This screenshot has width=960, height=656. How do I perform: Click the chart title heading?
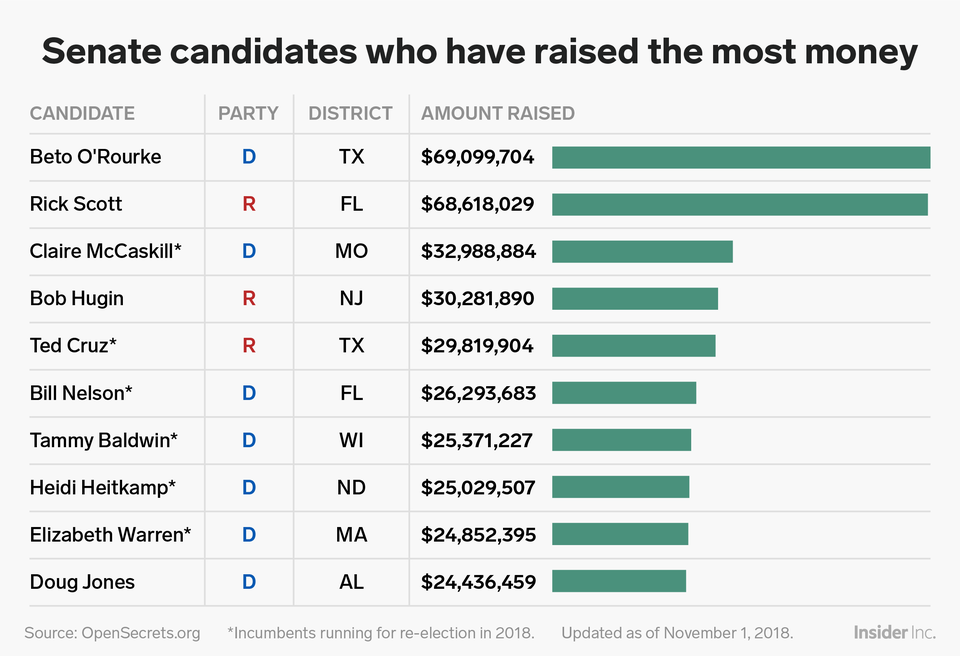(x=480, y=52)
